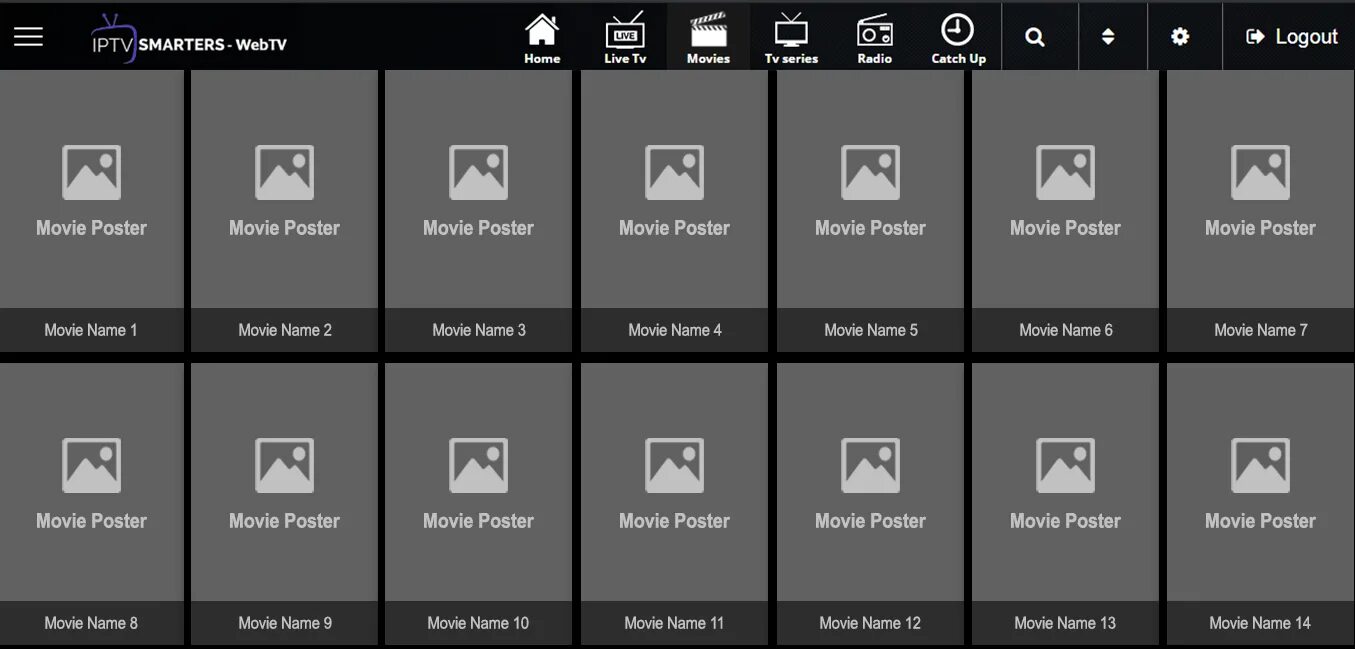Click the 'Movie Name 10' title text
The width and height of the screenshot is (1355, 649).
478,623
